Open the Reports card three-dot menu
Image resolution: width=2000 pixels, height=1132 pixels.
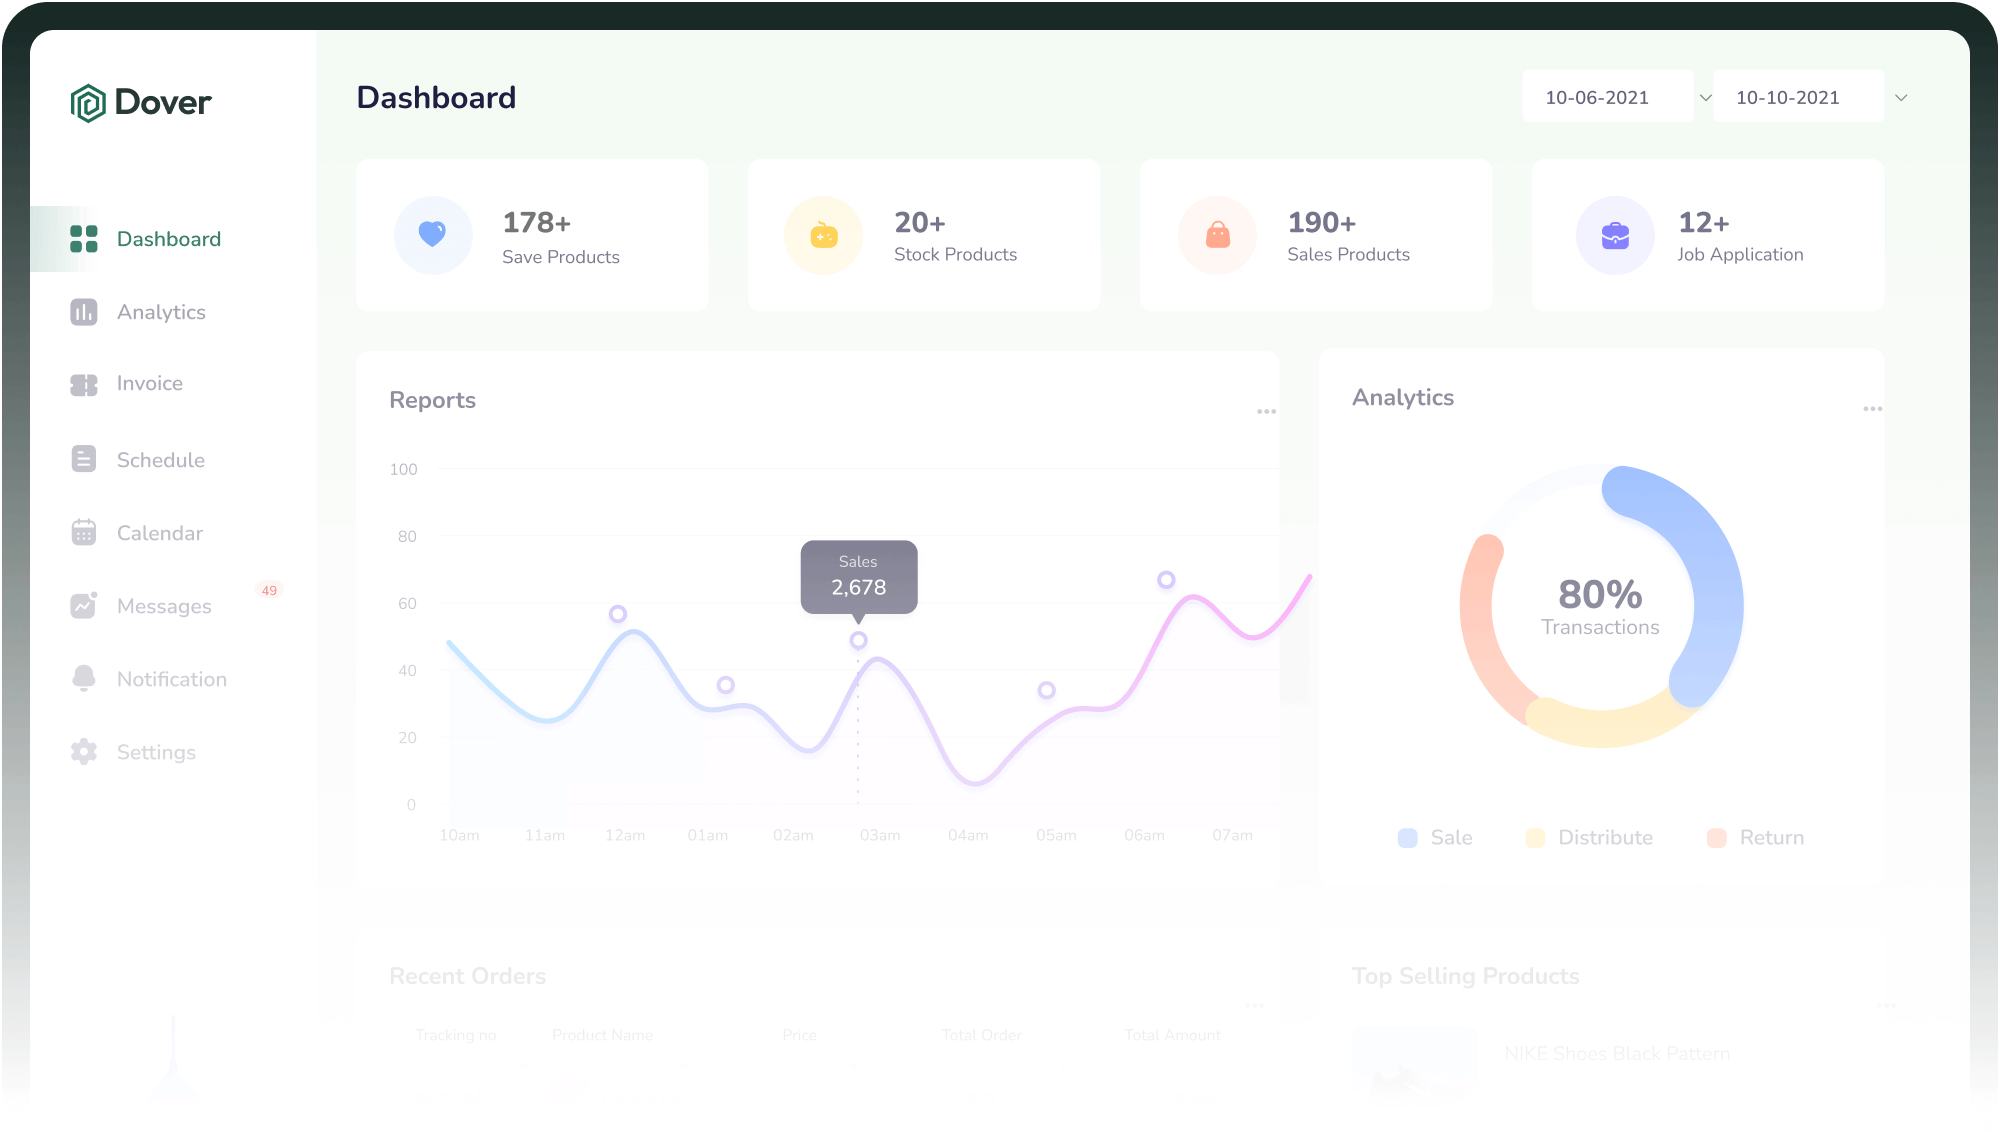(x=1266, y=412)
